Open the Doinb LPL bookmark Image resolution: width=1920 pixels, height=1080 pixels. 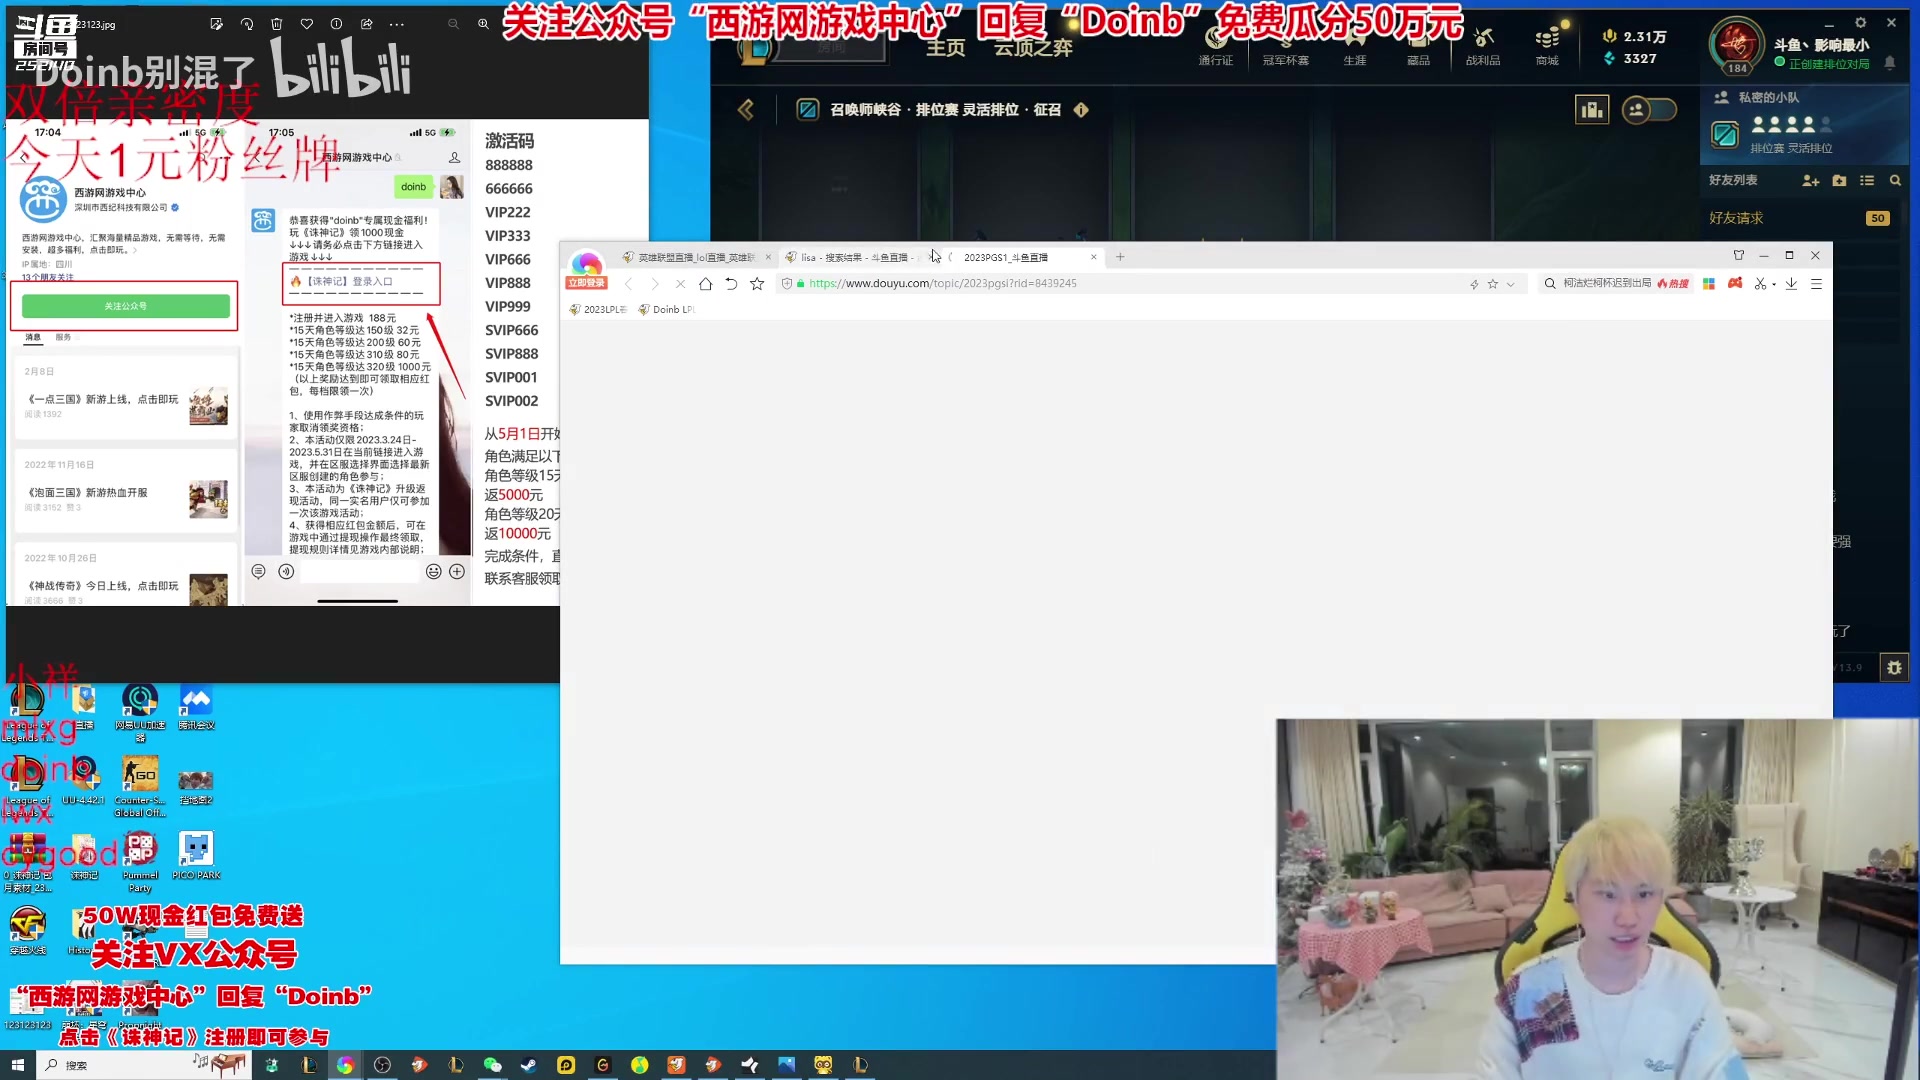(x=666, y=310)
